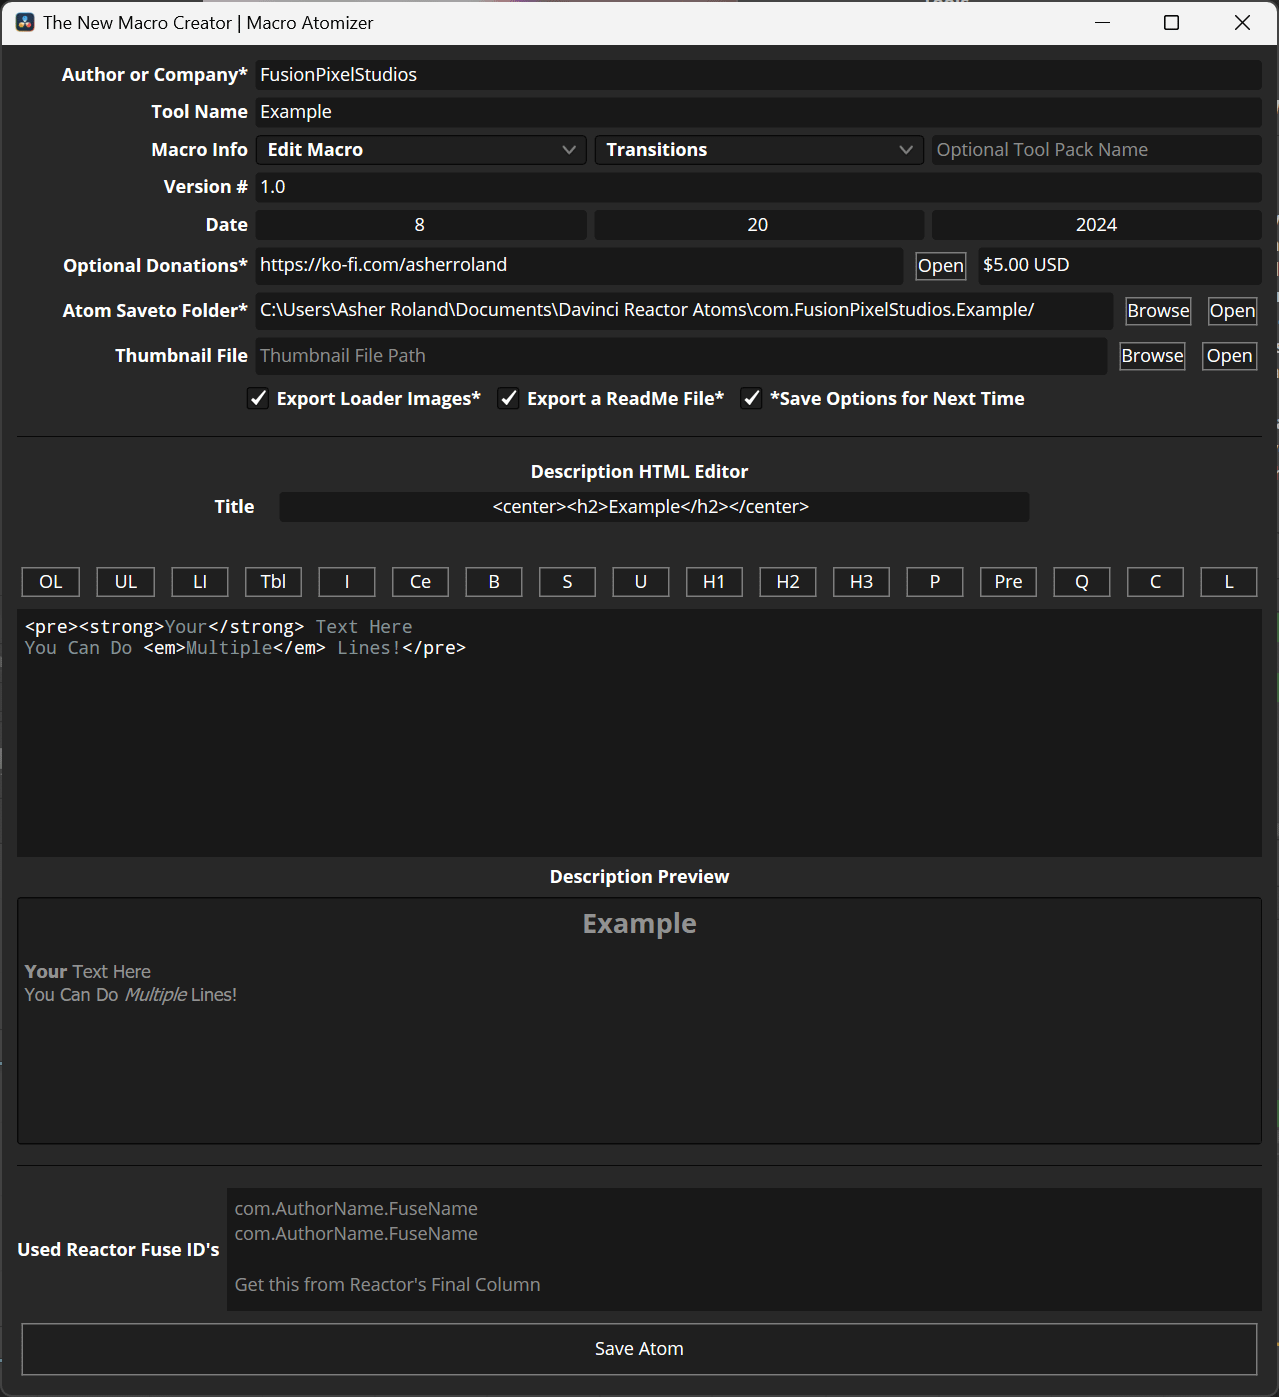Click the Save Atom button
Image resolution: width=1279 pixels, height=1397 pixels.
(639, 1349)
